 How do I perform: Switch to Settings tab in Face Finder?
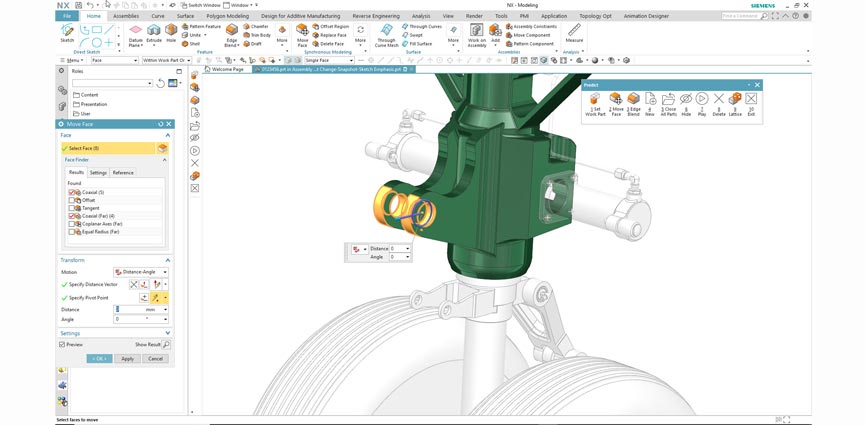[99, 172]
